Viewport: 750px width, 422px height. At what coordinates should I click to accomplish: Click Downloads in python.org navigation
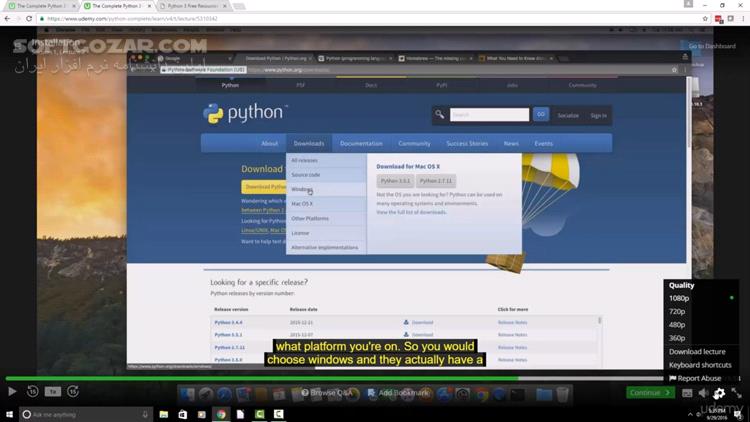(x=309, y=144)
